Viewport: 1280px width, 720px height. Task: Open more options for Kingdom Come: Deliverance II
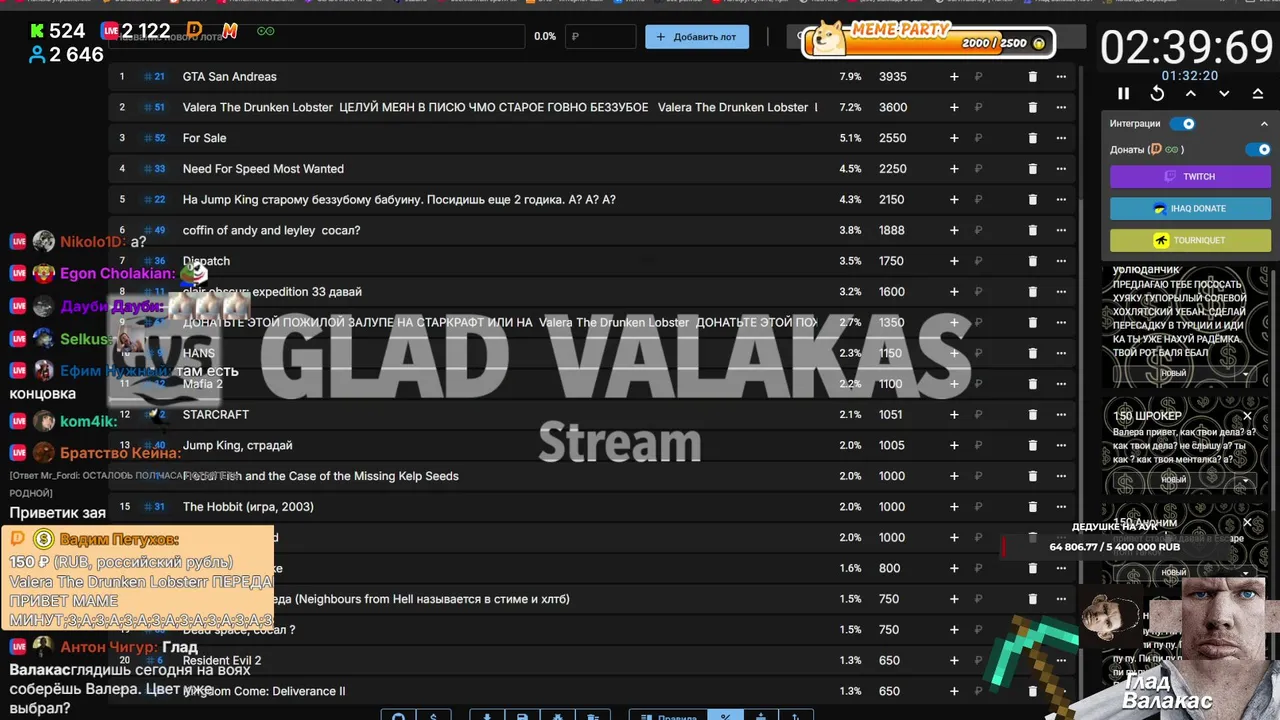pos(1061,691)
